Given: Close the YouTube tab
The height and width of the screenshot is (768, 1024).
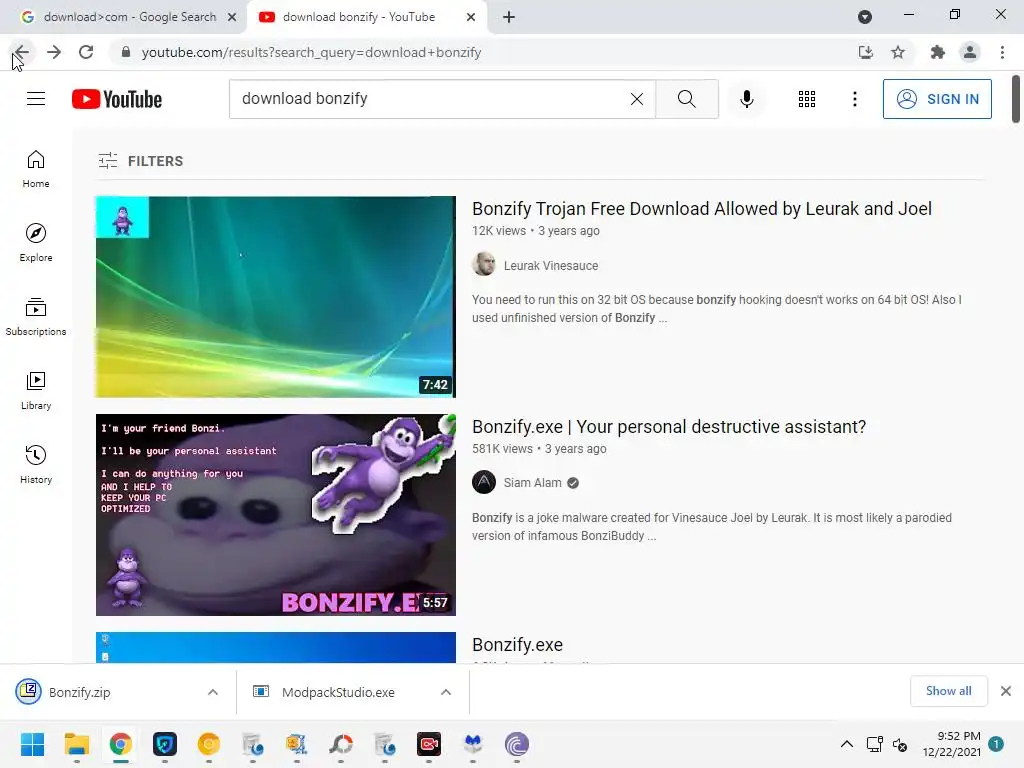Looking at the screenshot, I should click(471, 17).
